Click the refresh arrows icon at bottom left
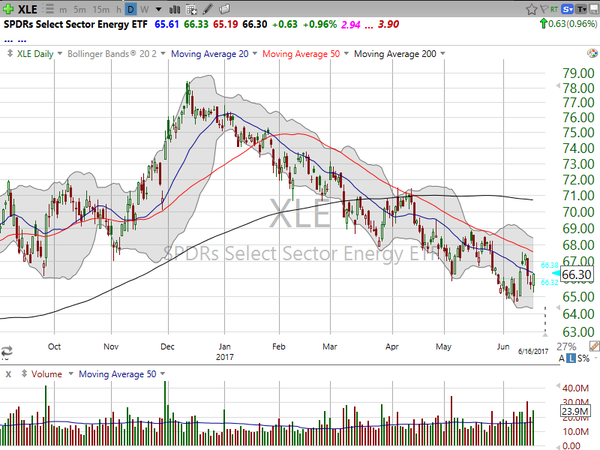Image resolution: width=600 pixels, height=450 pixels. pyautogui.click(x=7, y=351)
